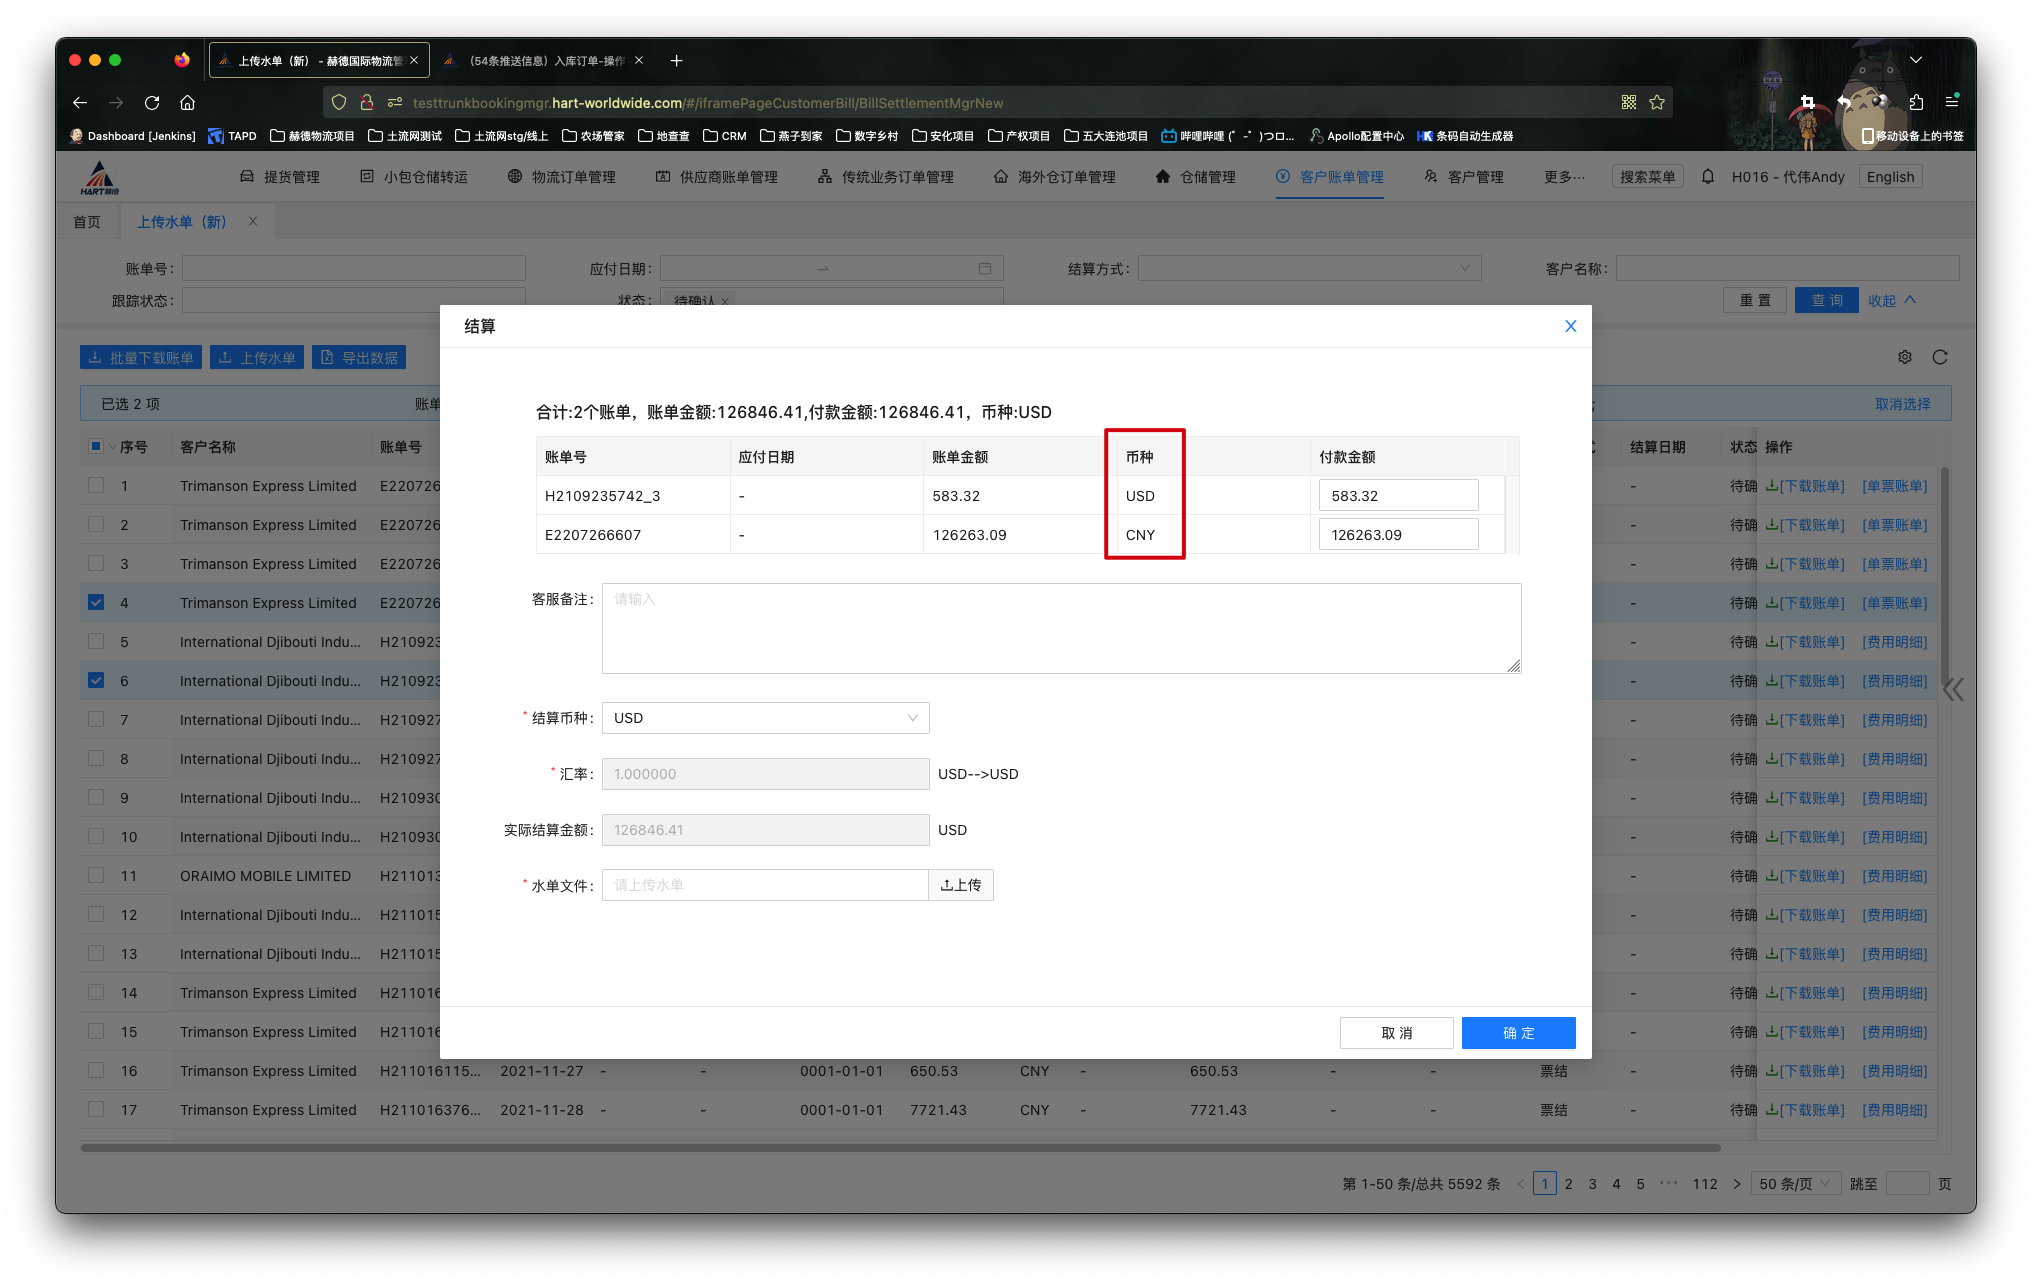Open the 50 条/页 page size dropdown

(1795, 1184)
